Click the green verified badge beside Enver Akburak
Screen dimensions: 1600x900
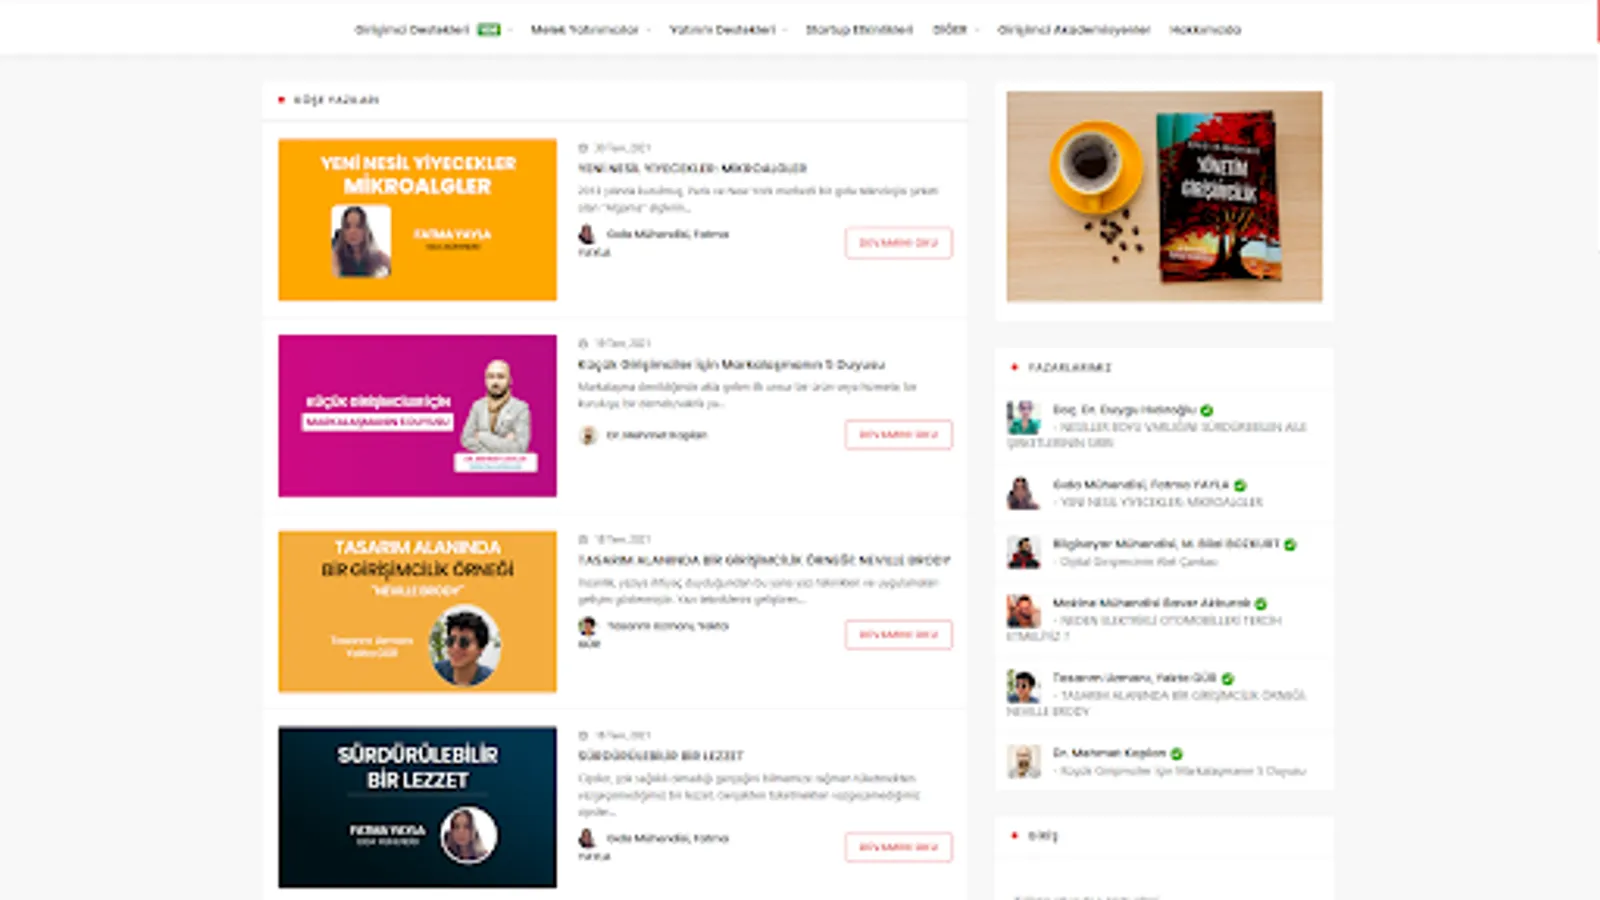(x=1261, y=604)
